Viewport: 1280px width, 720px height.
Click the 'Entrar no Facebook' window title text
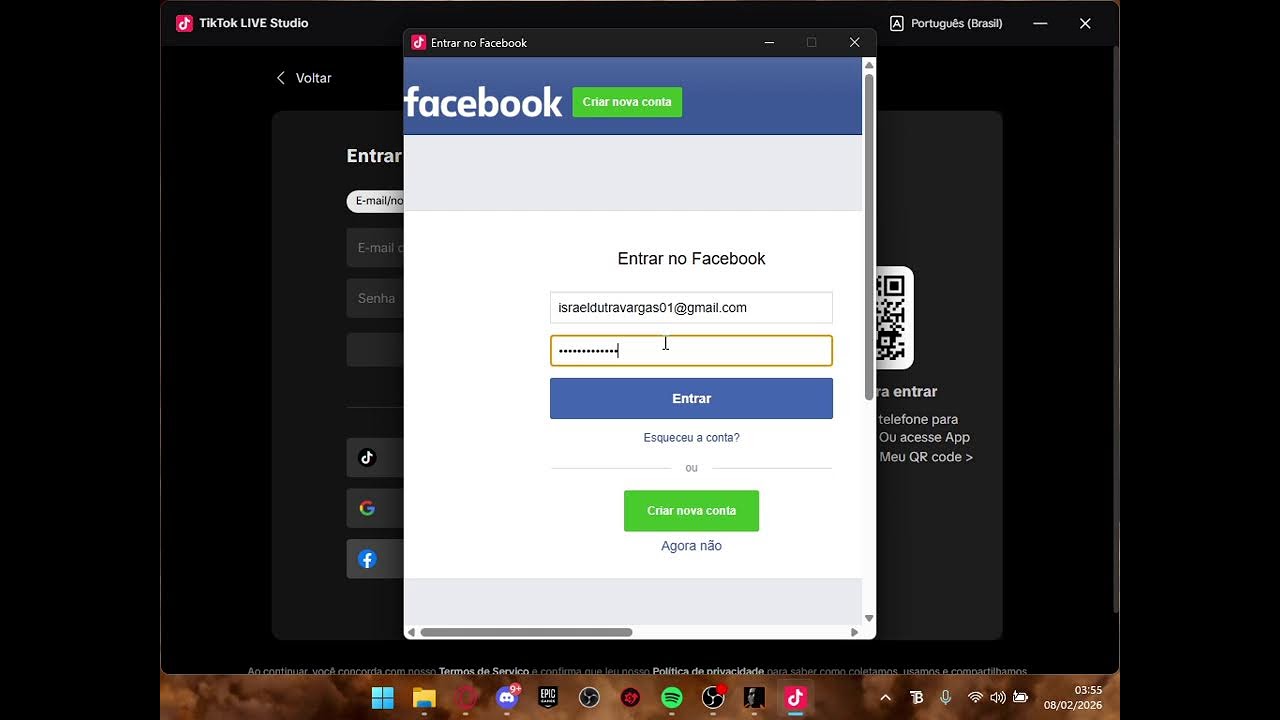click(479, 43)
